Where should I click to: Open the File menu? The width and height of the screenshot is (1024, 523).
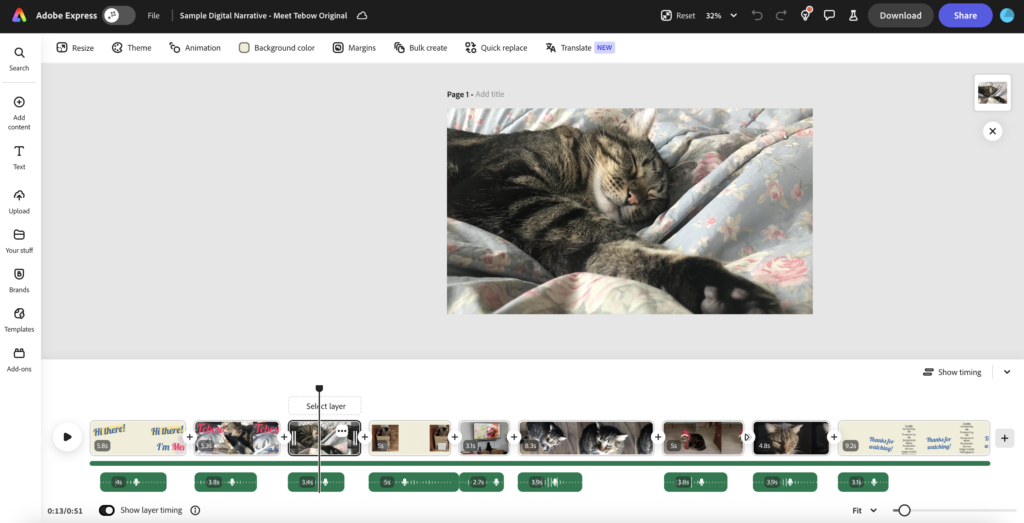tap(153, 16)
